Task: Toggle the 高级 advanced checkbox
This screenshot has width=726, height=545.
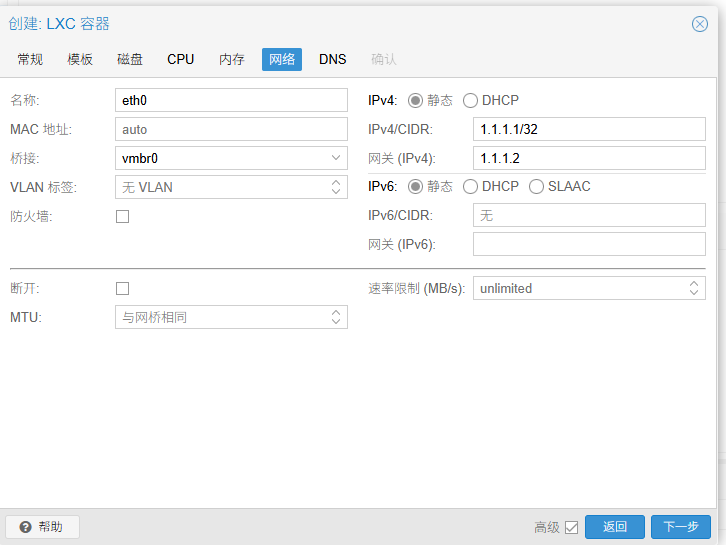Action: click(572, 527)
